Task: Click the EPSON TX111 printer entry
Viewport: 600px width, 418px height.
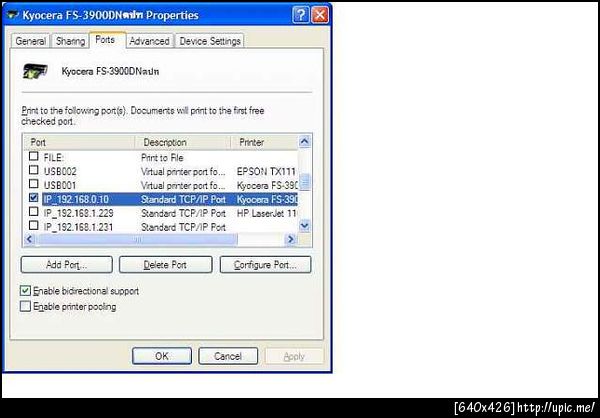Action: [x=266, y=171]
